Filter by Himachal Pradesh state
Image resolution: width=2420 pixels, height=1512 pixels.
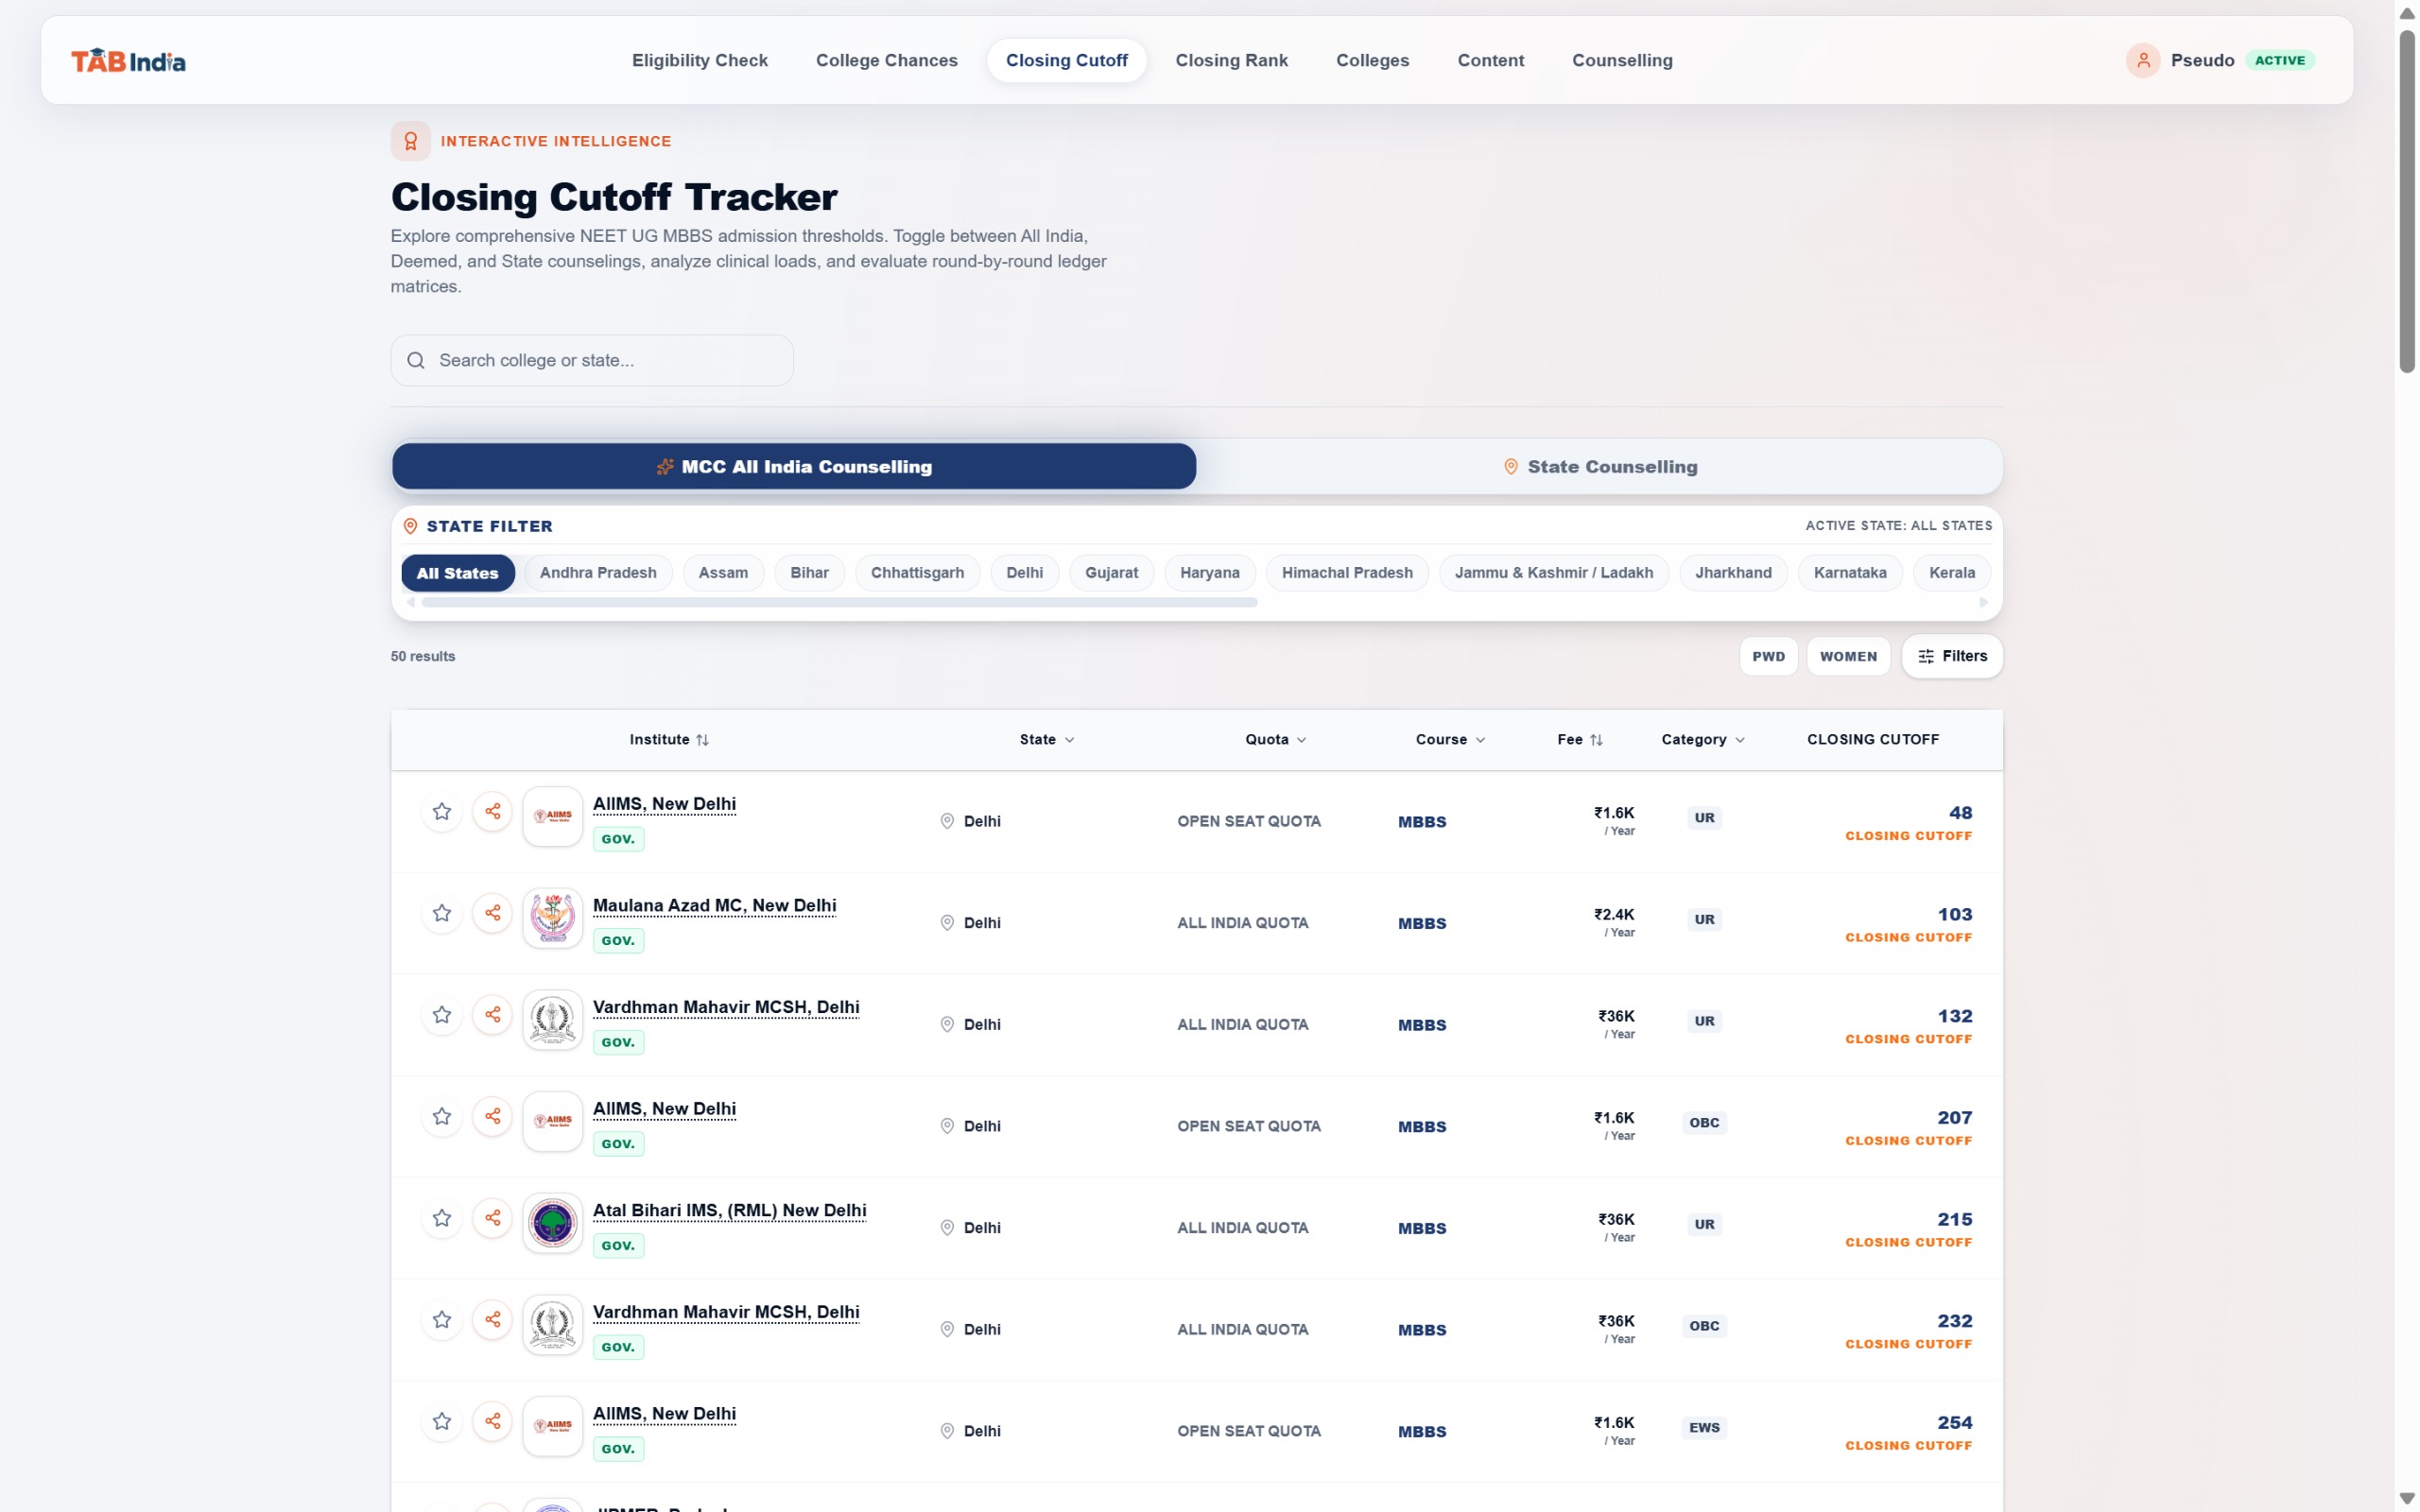(1347, 573)
